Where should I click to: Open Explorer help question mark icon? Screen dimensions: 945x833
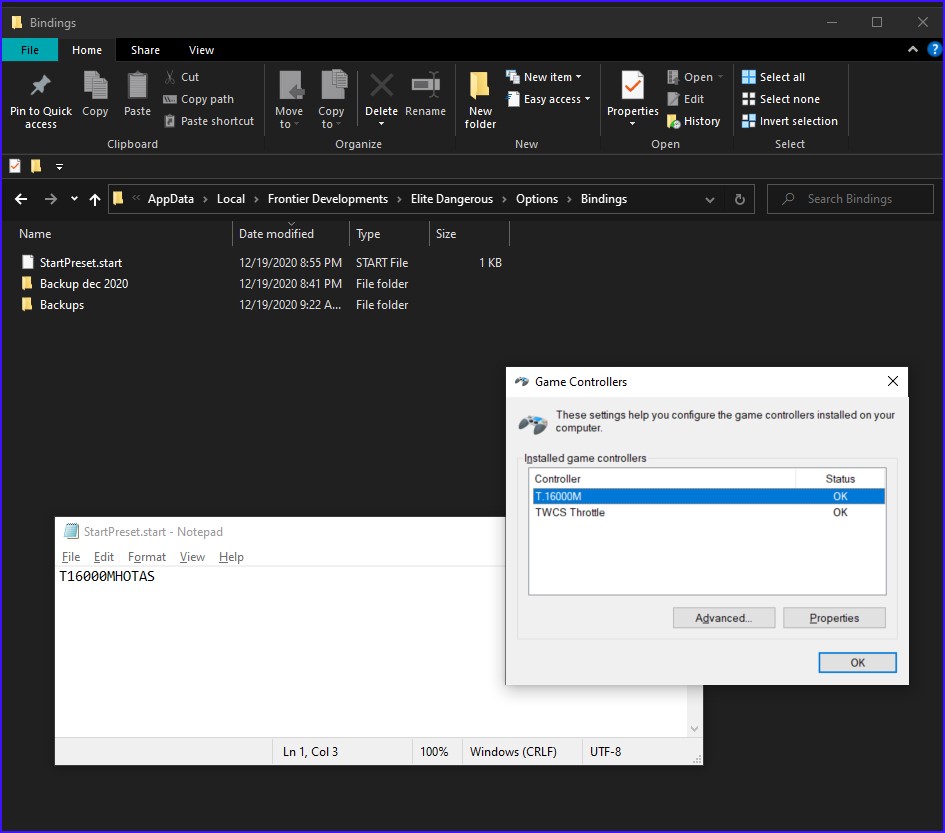[934, 49]
